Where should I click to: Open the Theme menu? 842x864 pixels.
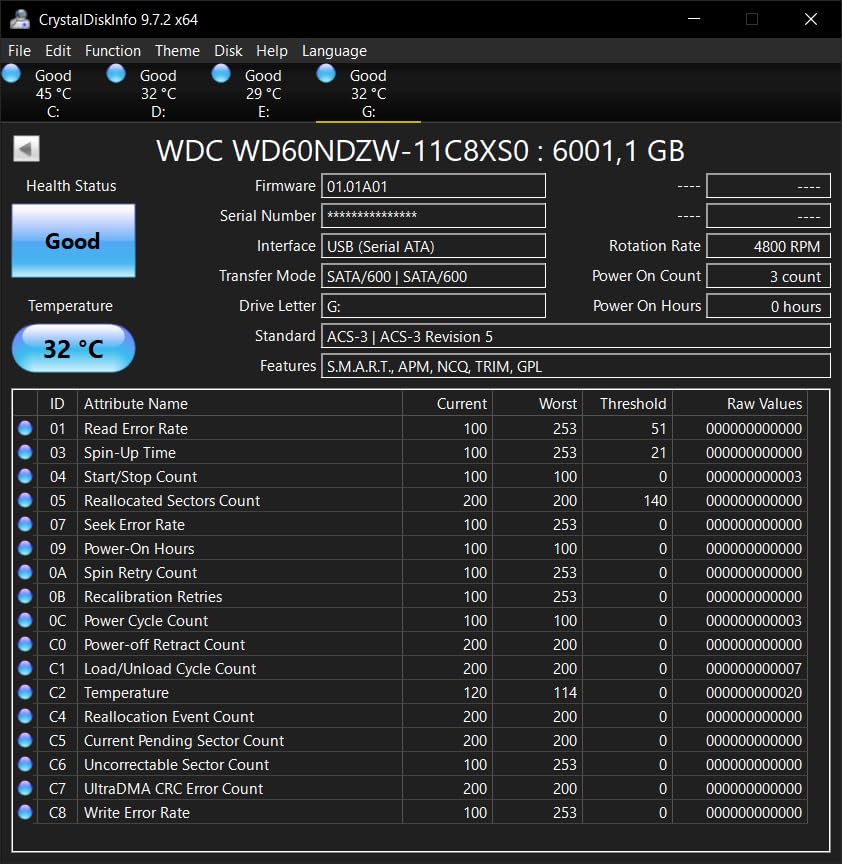tap(177, 51)
